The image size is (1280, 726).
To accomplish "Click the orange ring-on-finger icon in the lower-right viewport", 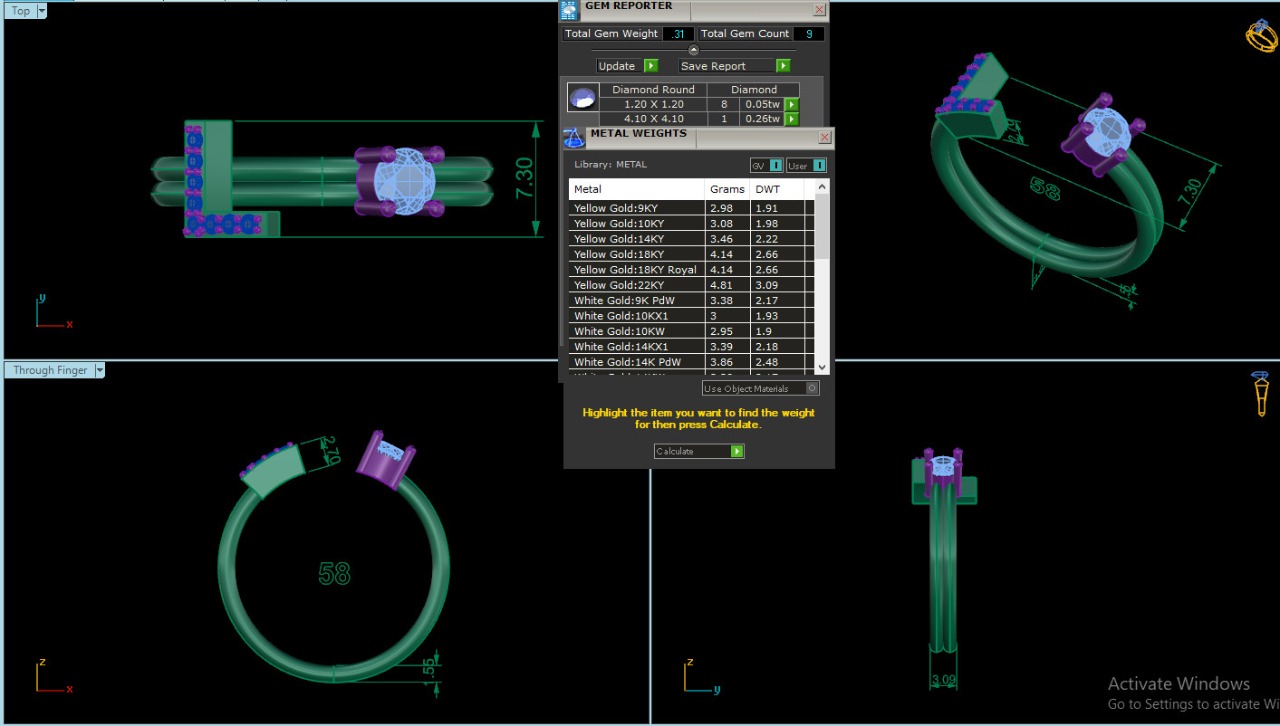I will 1262,393.
